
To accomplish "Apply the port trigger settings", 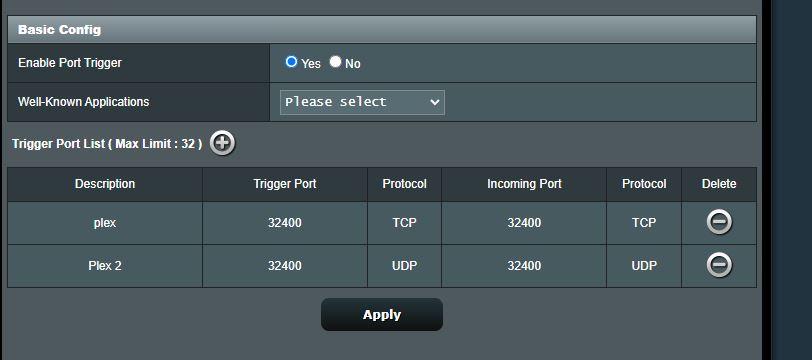I will 382,314.
